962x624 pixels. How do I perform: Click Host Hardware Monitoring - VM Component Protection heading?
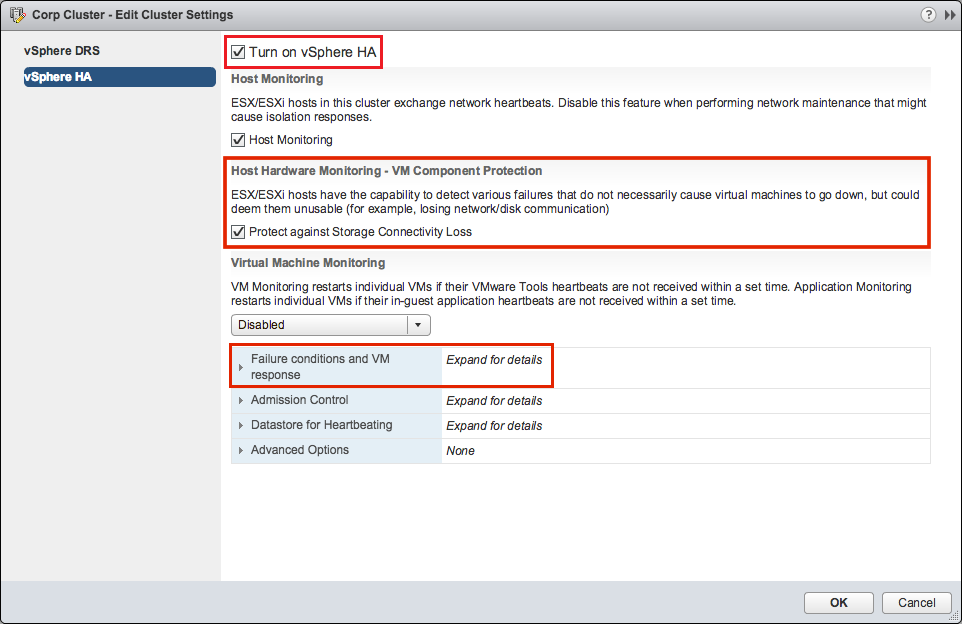coord(387,171)
